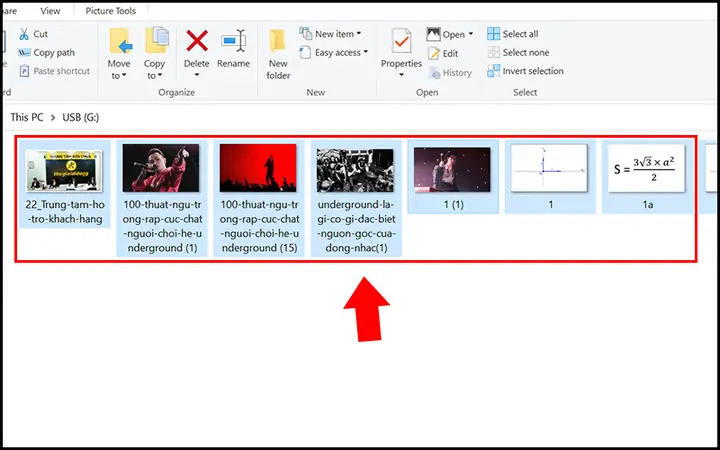Screen dimensions: 720x450
Task: Select the 100-thuat-ngu underground (1) image thumbnail
Action: pos(161,168)
